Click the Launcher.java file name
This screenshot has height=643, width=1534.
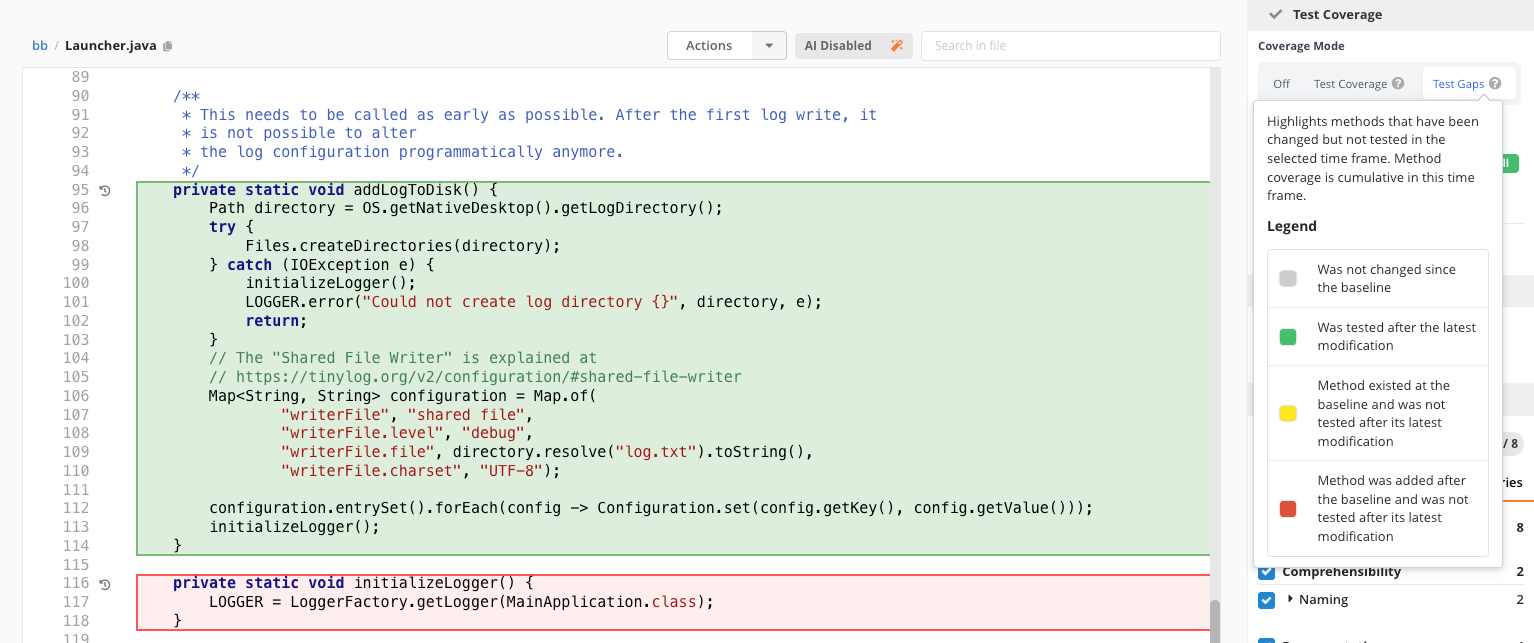[x=111, y=46]
